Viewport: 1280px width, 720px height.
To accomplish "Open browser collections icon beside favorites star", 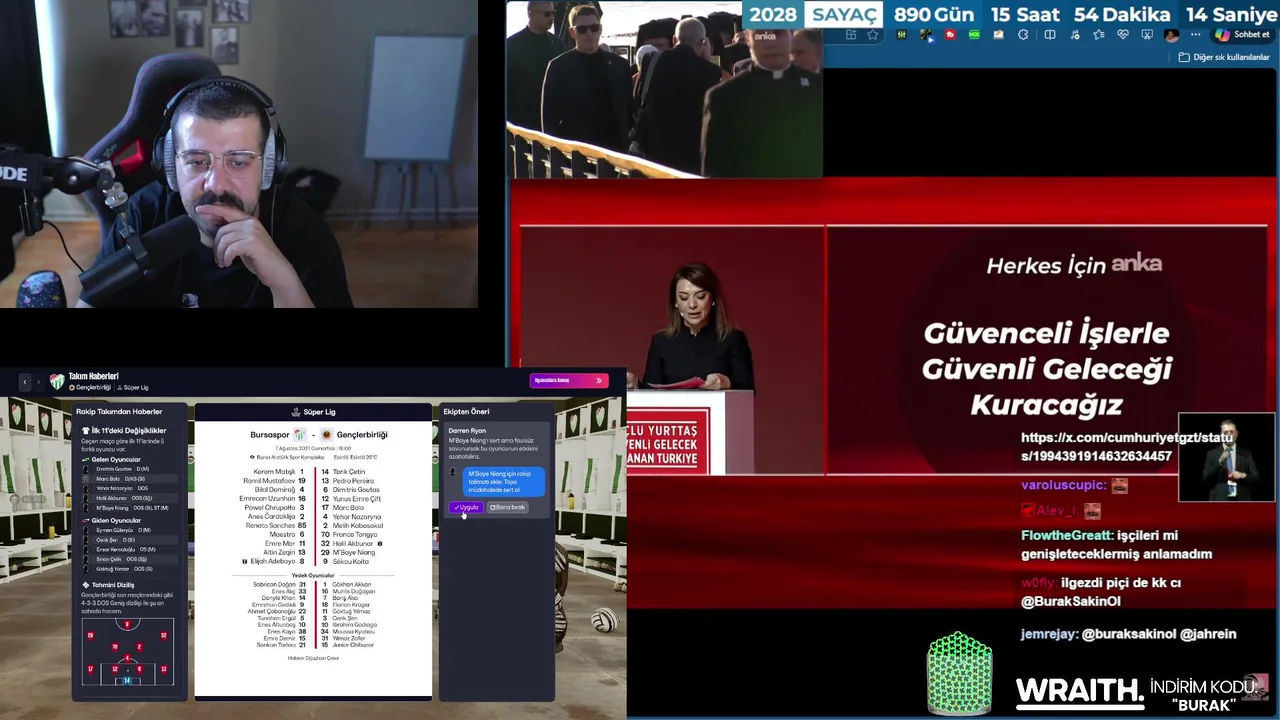I will click(851, 35).
